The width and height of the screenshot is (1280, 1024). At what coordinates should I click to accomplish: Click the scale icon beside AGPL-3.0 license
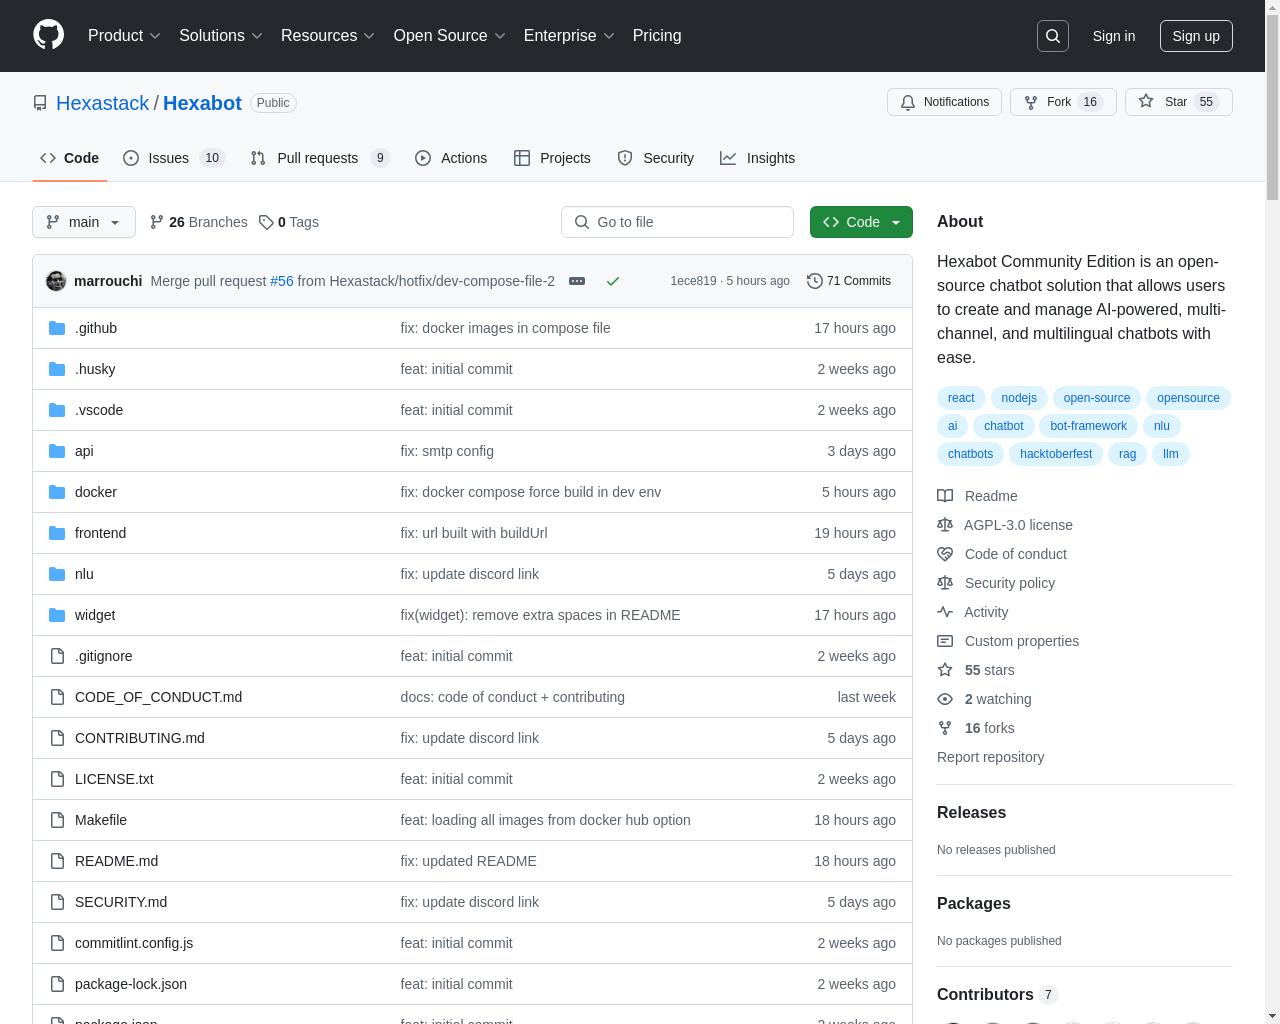click(945, 525)
